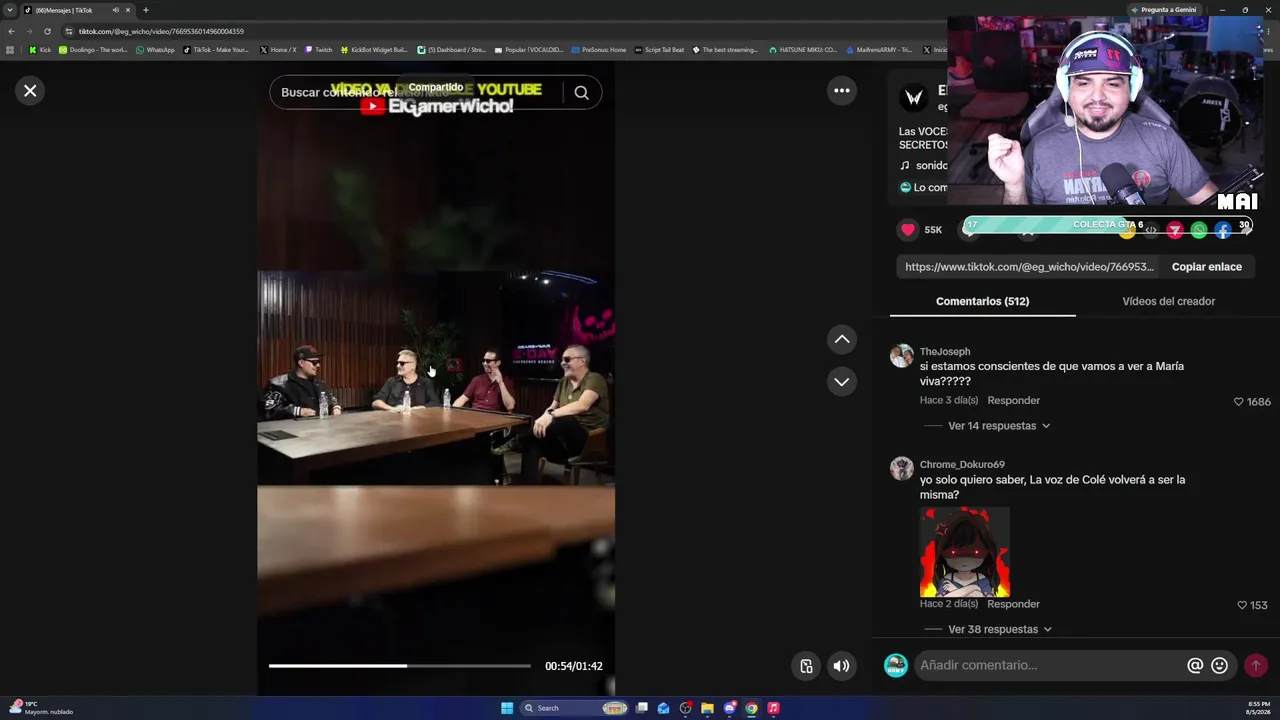
Task: Open the Duolingo bookmark
Action: [x=93, y=50]
